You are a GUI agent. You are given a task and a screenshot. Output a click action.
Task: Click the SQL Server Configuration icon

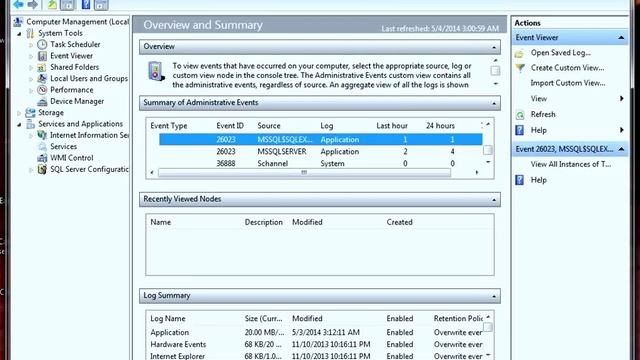(42, 169)
